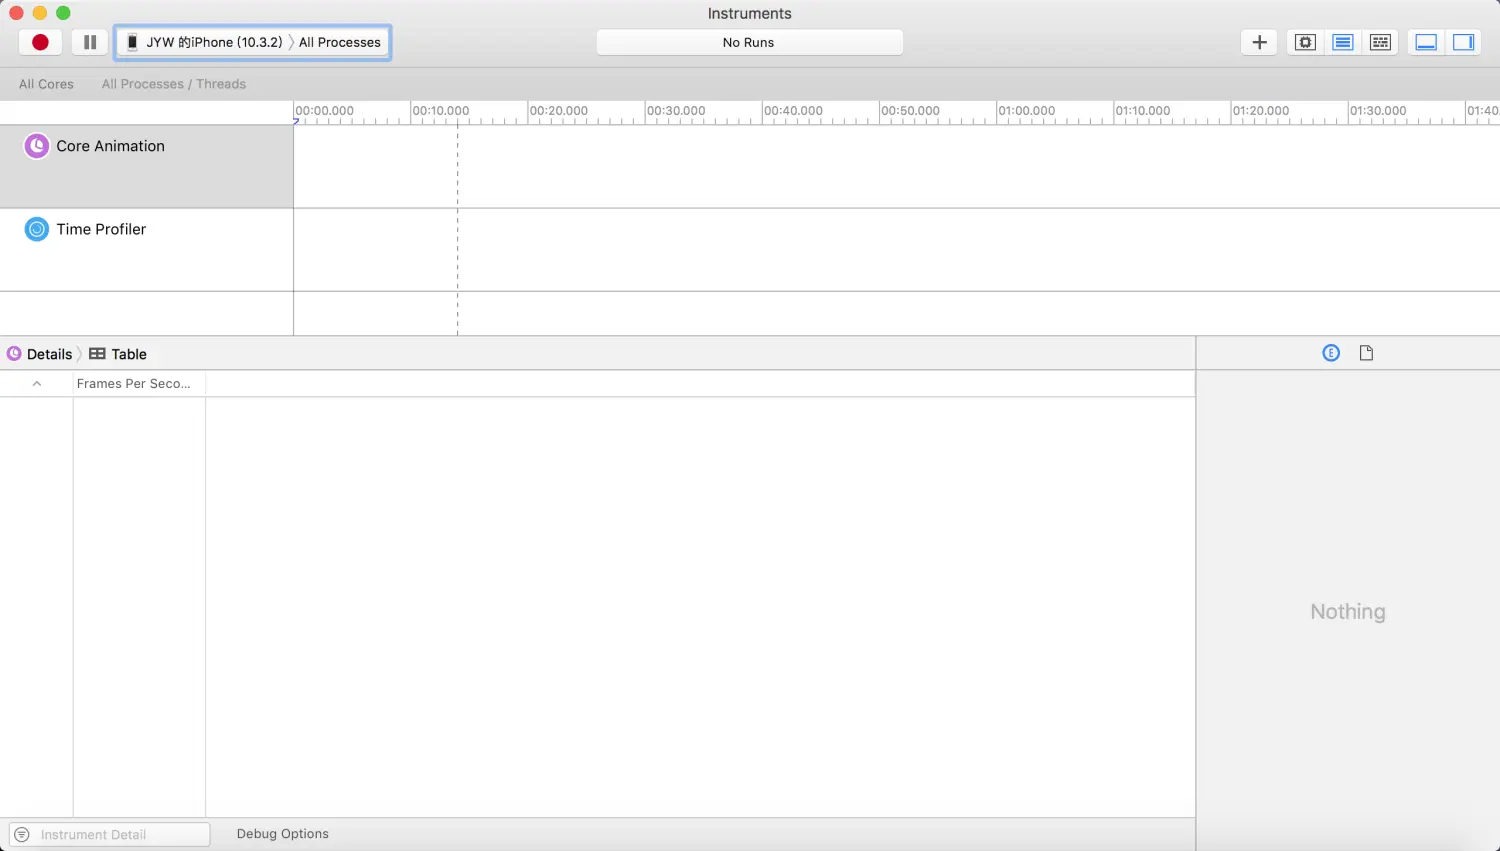This screenshot has width=1500, height=851.
Task: Add an instrument with the plus button
Action: tap(1259, 42)
